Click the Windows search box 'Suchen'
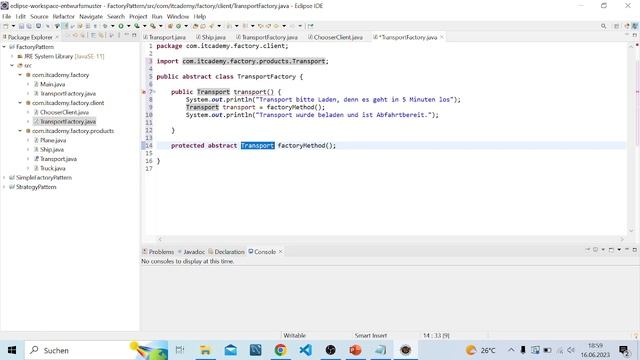This screenshot has height=360, width=640. (x=96, y=350)
